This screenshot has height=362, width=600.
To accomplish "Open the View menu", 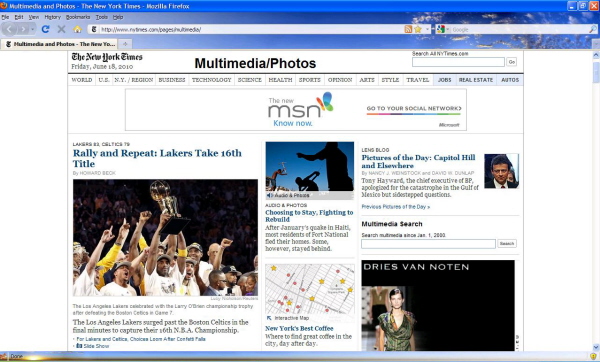I will pyautogui.click(x=34, y=17).
